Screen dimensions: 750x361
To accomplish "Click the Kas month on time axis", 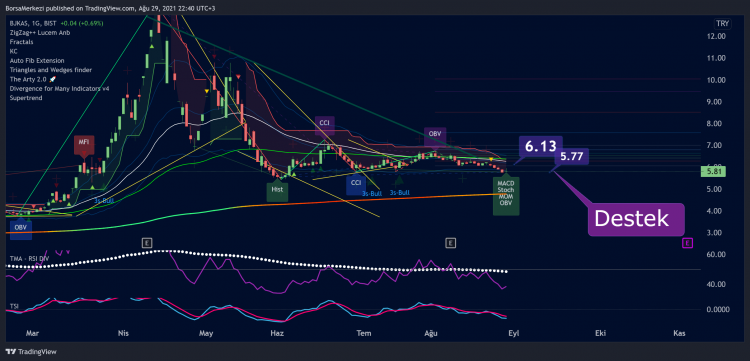I will click(x=678, y=333).
